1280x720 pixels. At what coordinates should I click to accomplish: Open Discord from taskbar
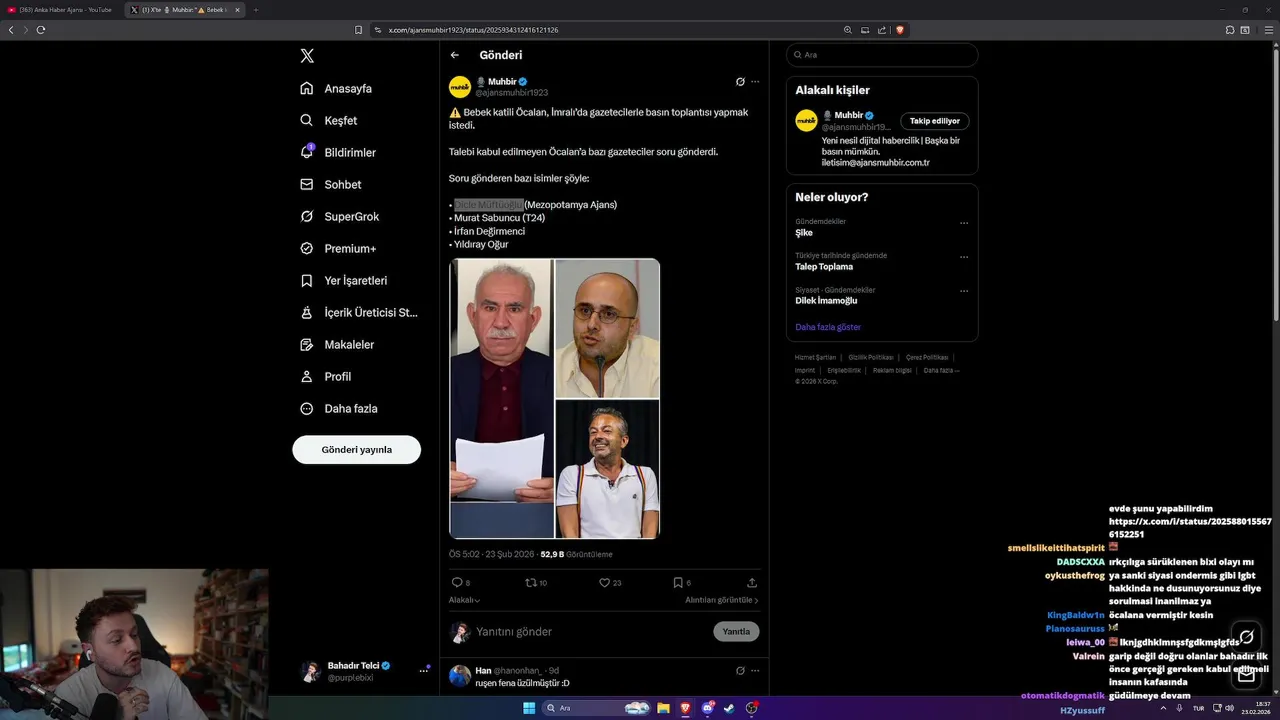[708, 708]
